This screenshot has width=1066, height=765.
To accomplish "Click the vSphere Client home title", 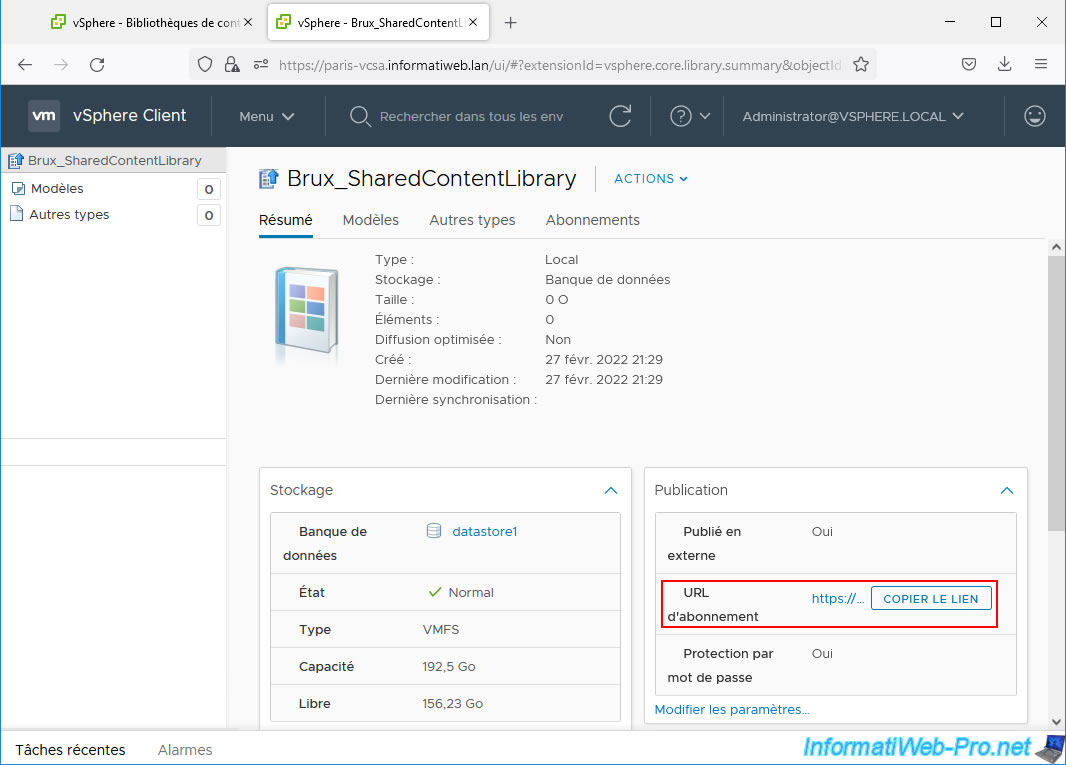I will [x=130, y=116].
